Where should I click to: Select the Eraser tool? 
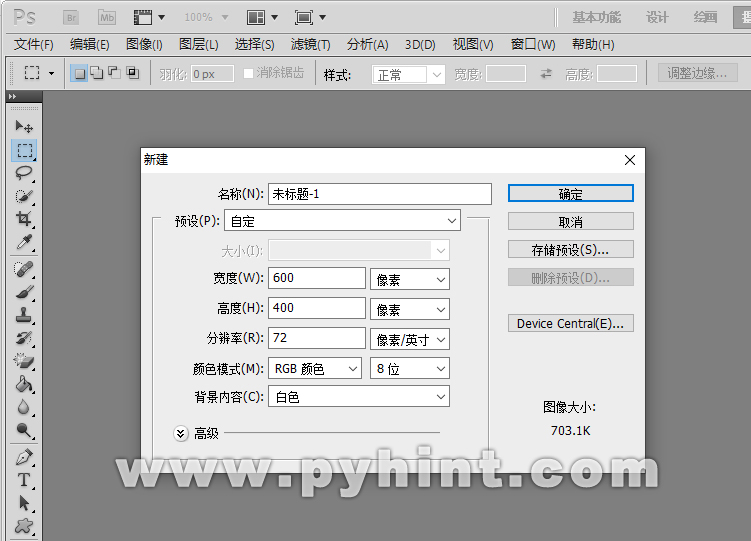[24, 361]
